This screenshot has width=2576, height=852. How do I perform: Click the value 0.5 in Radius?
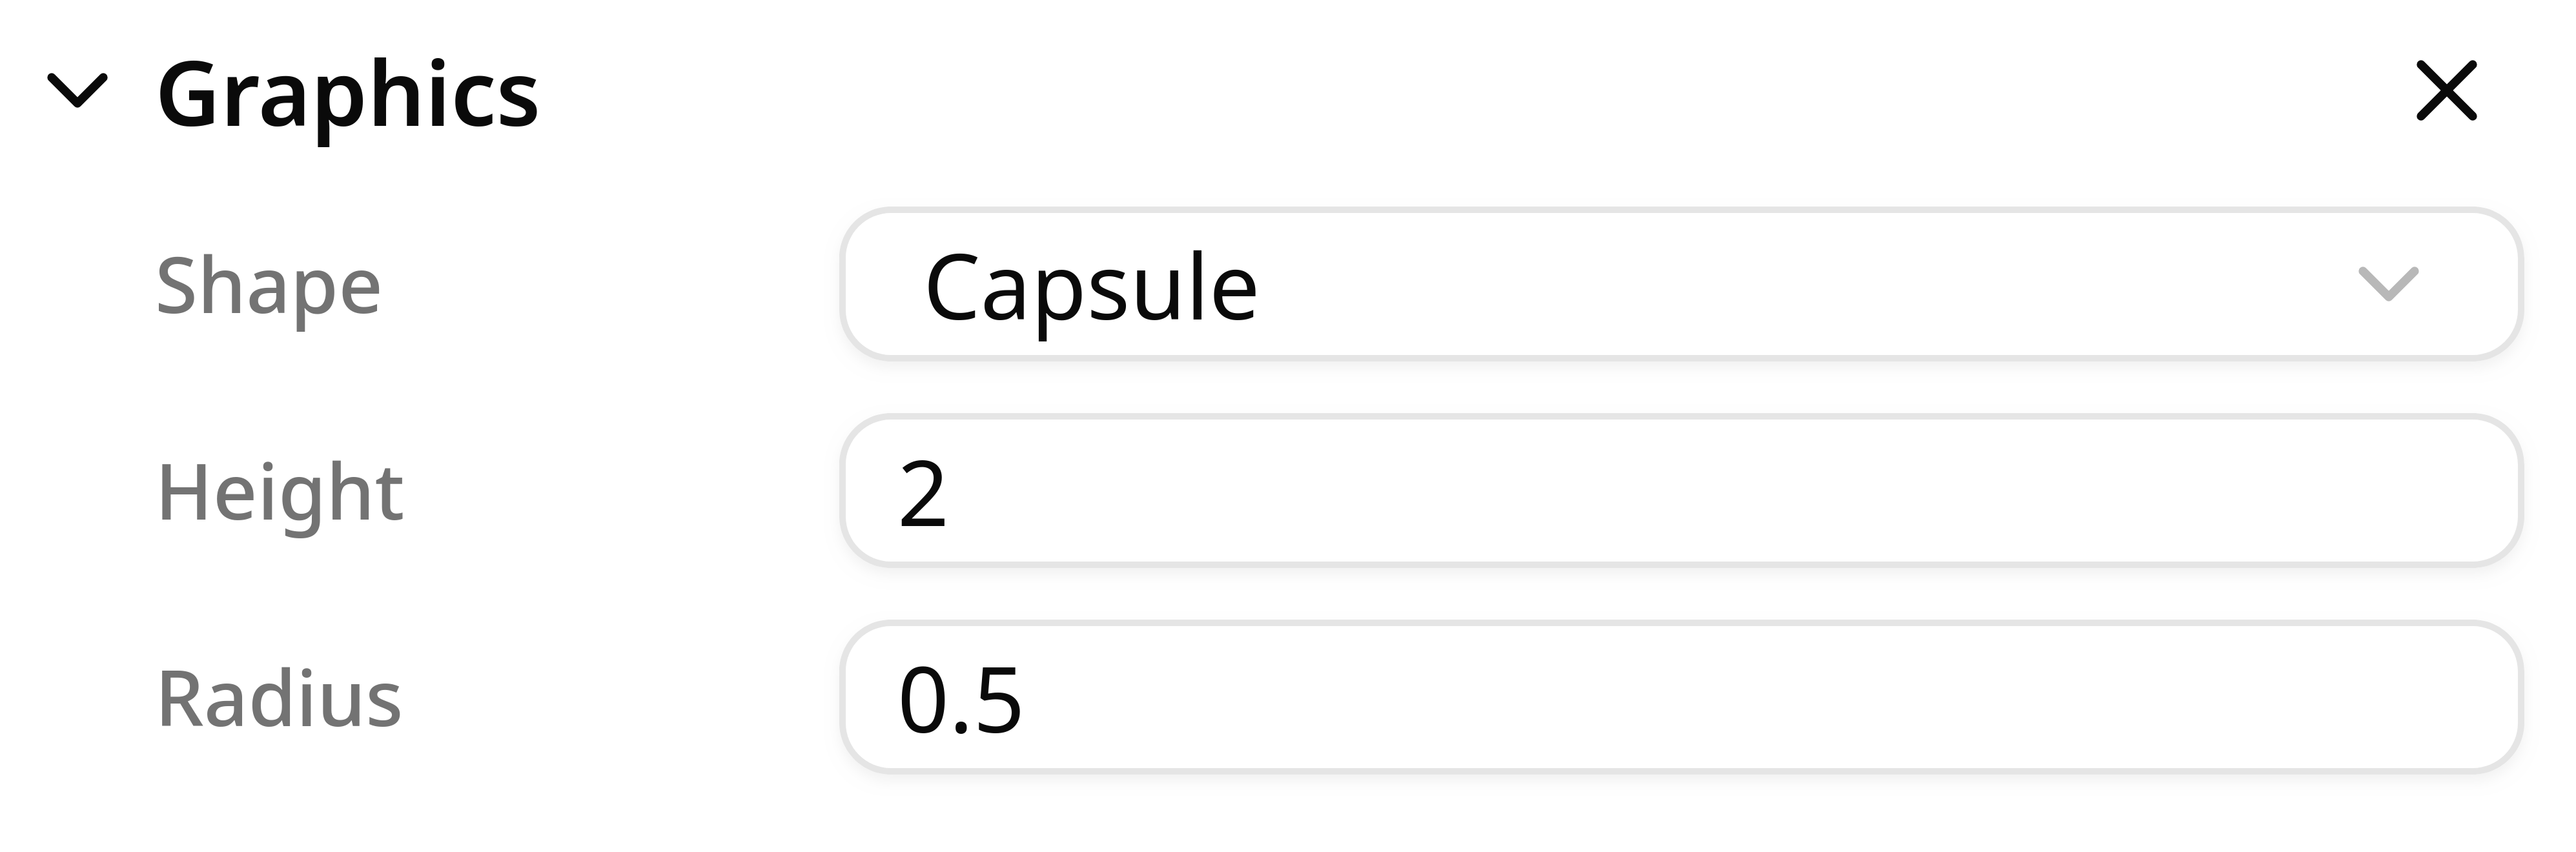(960, 700)
